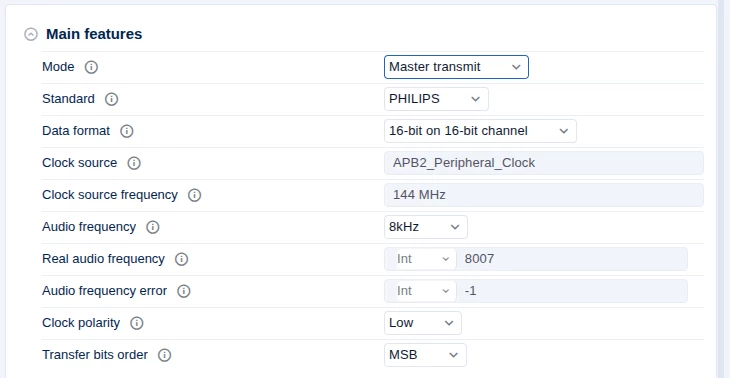Click the Standard label

click(68, 99)
